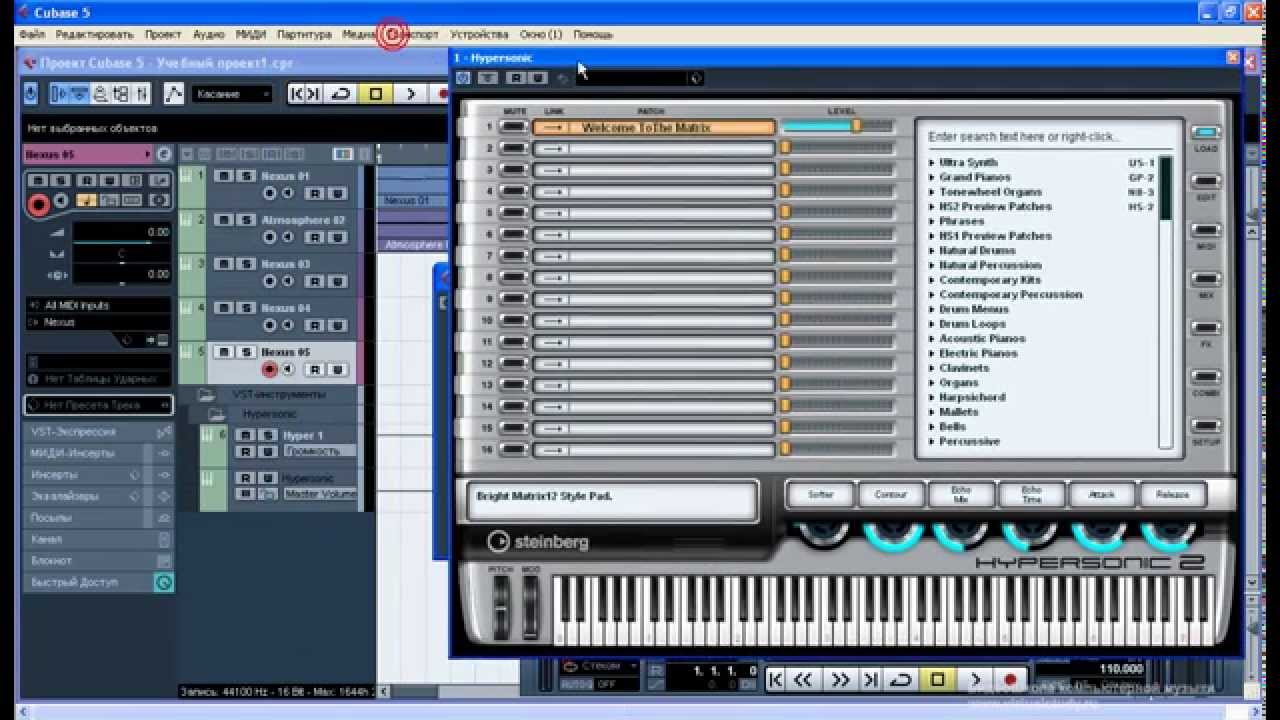The image size is (1280, 720).
Task: Mute the Atmosphere 02 track
Action: tap(224, 220)
